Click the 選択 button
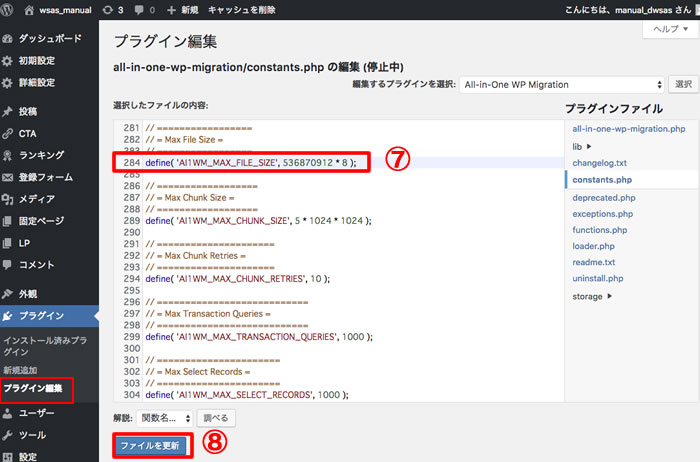The width and height of the screenshot is (700, 462). (683, 84)
